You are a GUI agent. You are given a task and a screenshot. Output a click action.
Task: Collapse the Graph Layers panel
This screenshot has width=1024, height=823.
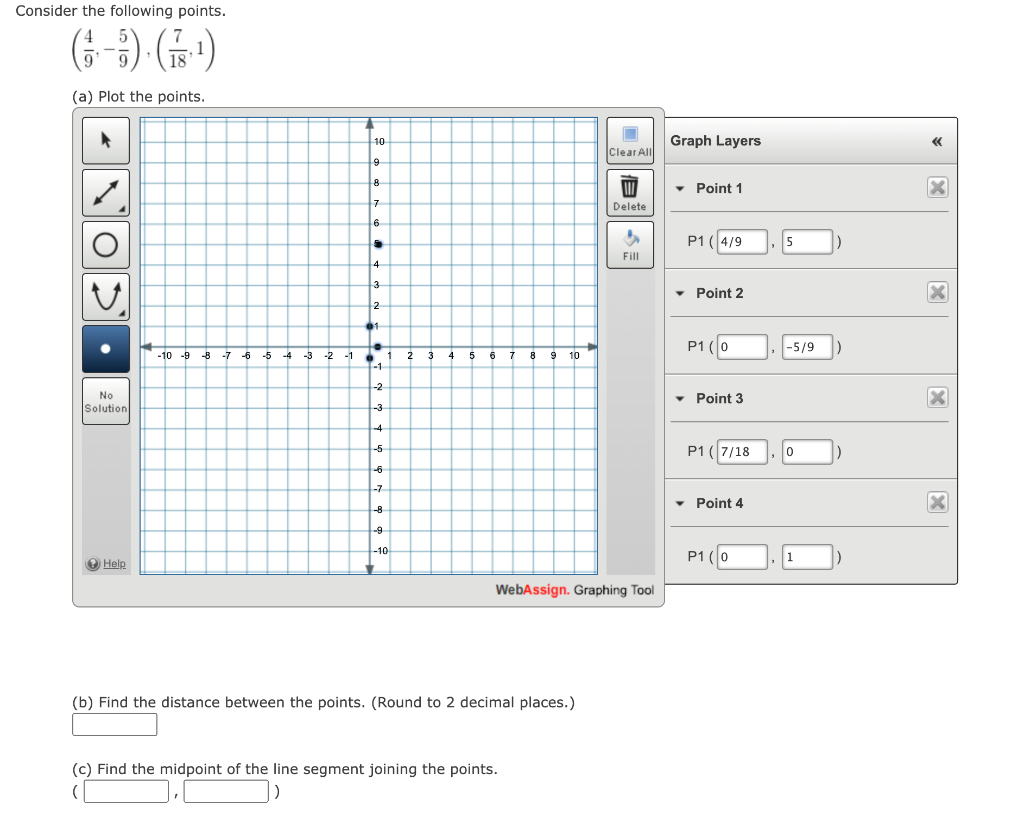pyautogui.click(x=937, y=141)
